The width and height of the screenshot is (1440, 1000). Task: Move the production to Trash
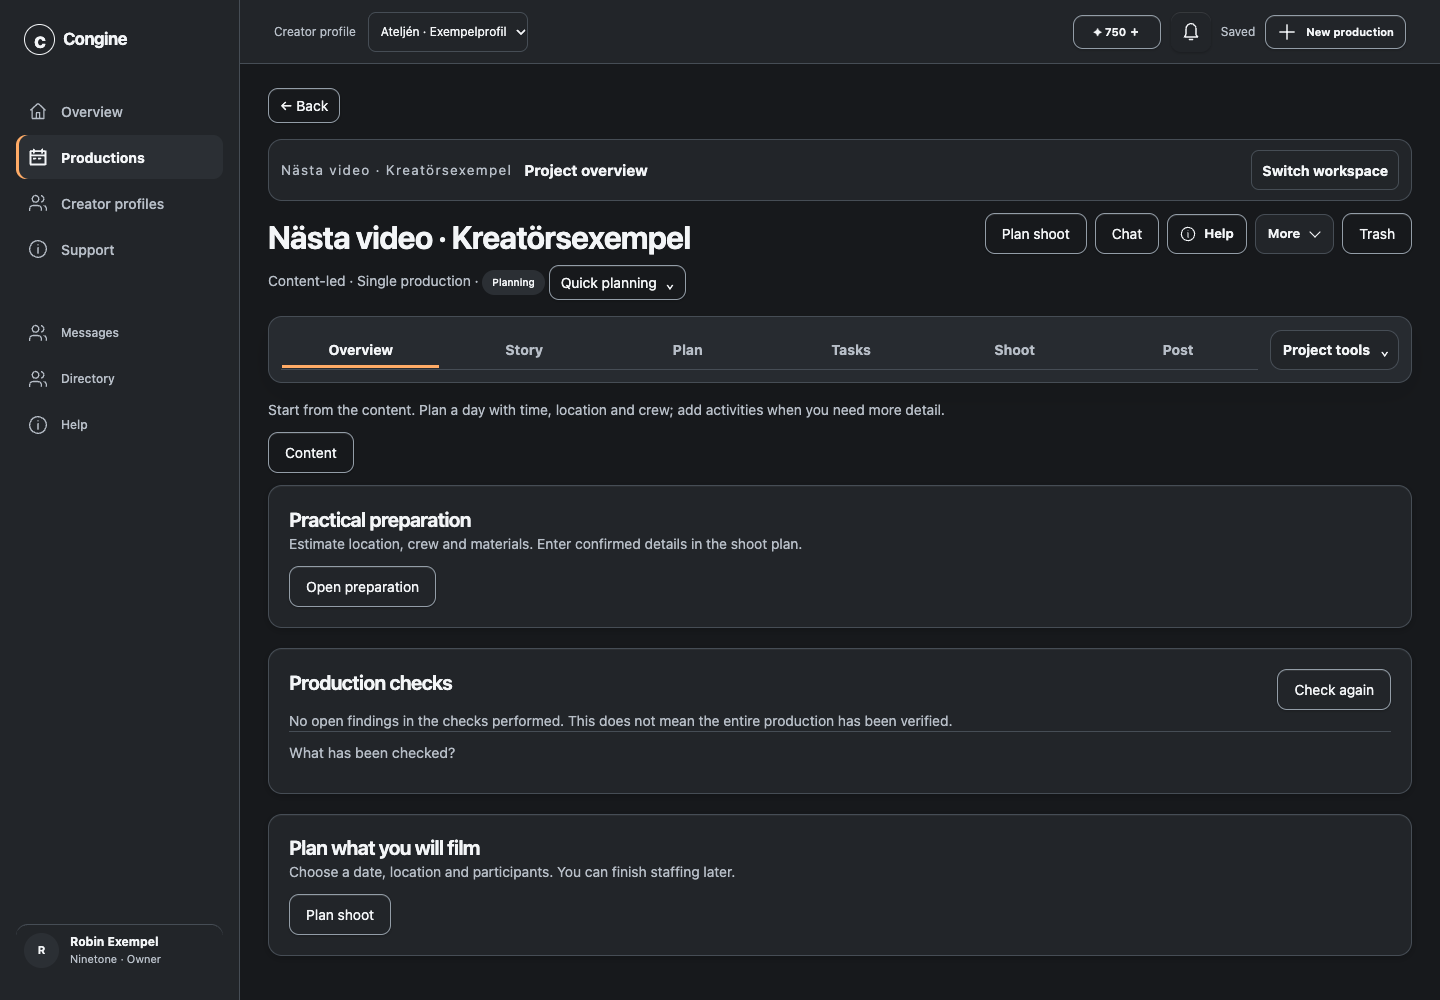click(x=1377, y=234)
